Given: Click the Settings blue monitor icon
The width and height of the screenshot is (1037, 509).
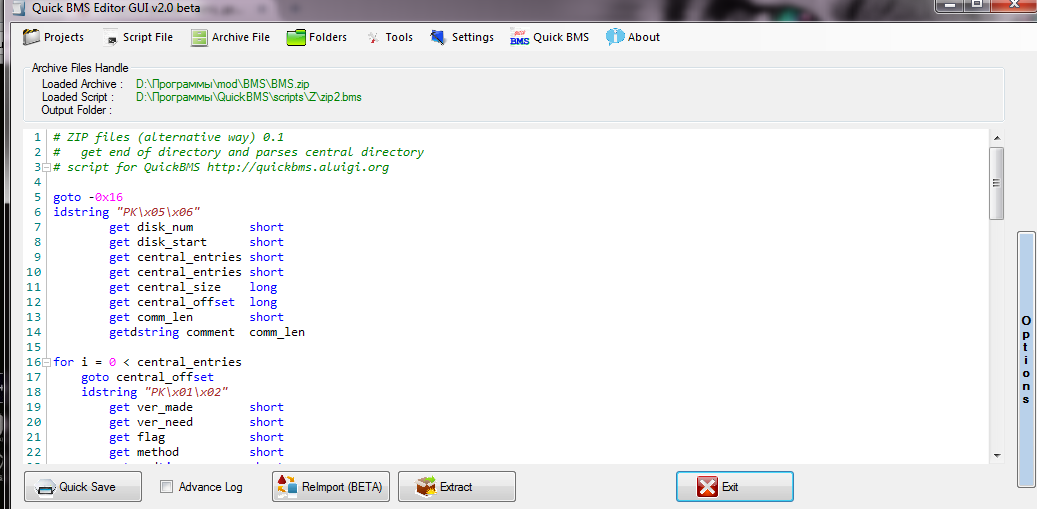Looking at the screenshot, I should point(438,38).
